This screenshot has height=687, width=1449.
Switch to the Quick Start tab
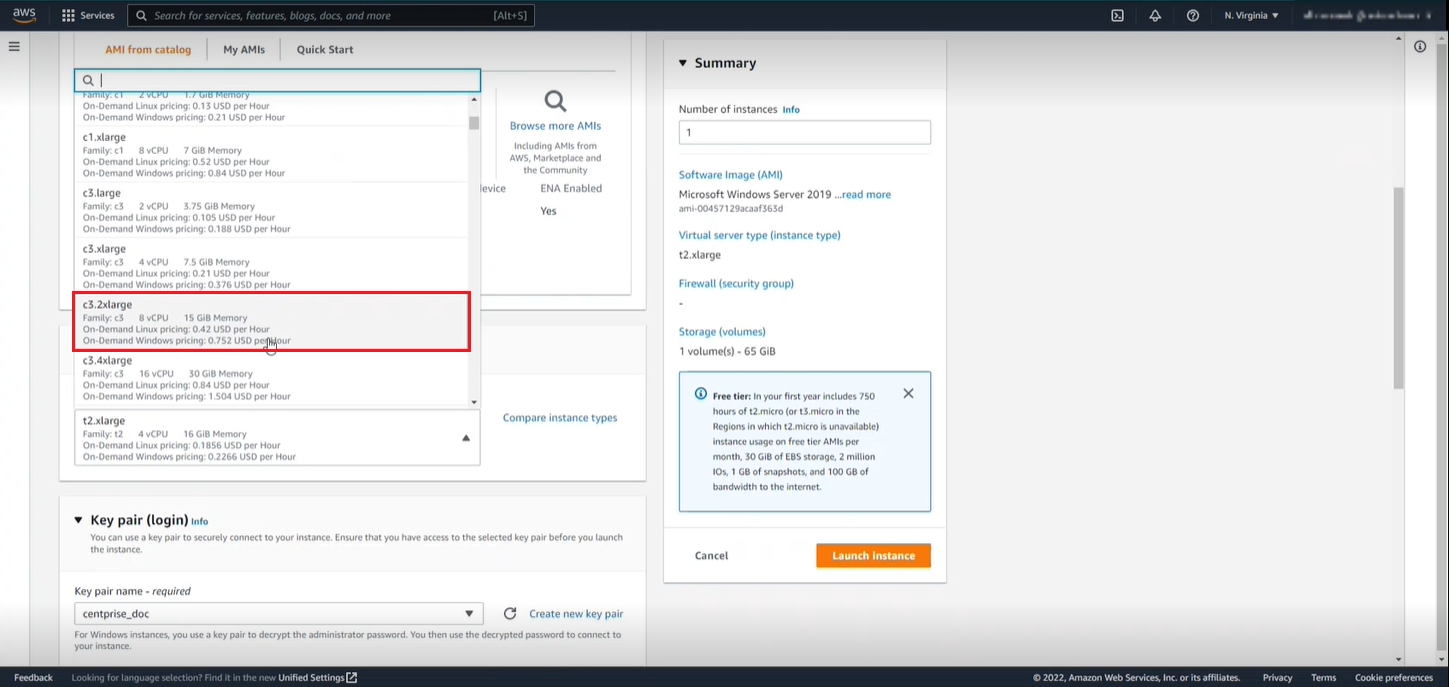coord(325,49)
